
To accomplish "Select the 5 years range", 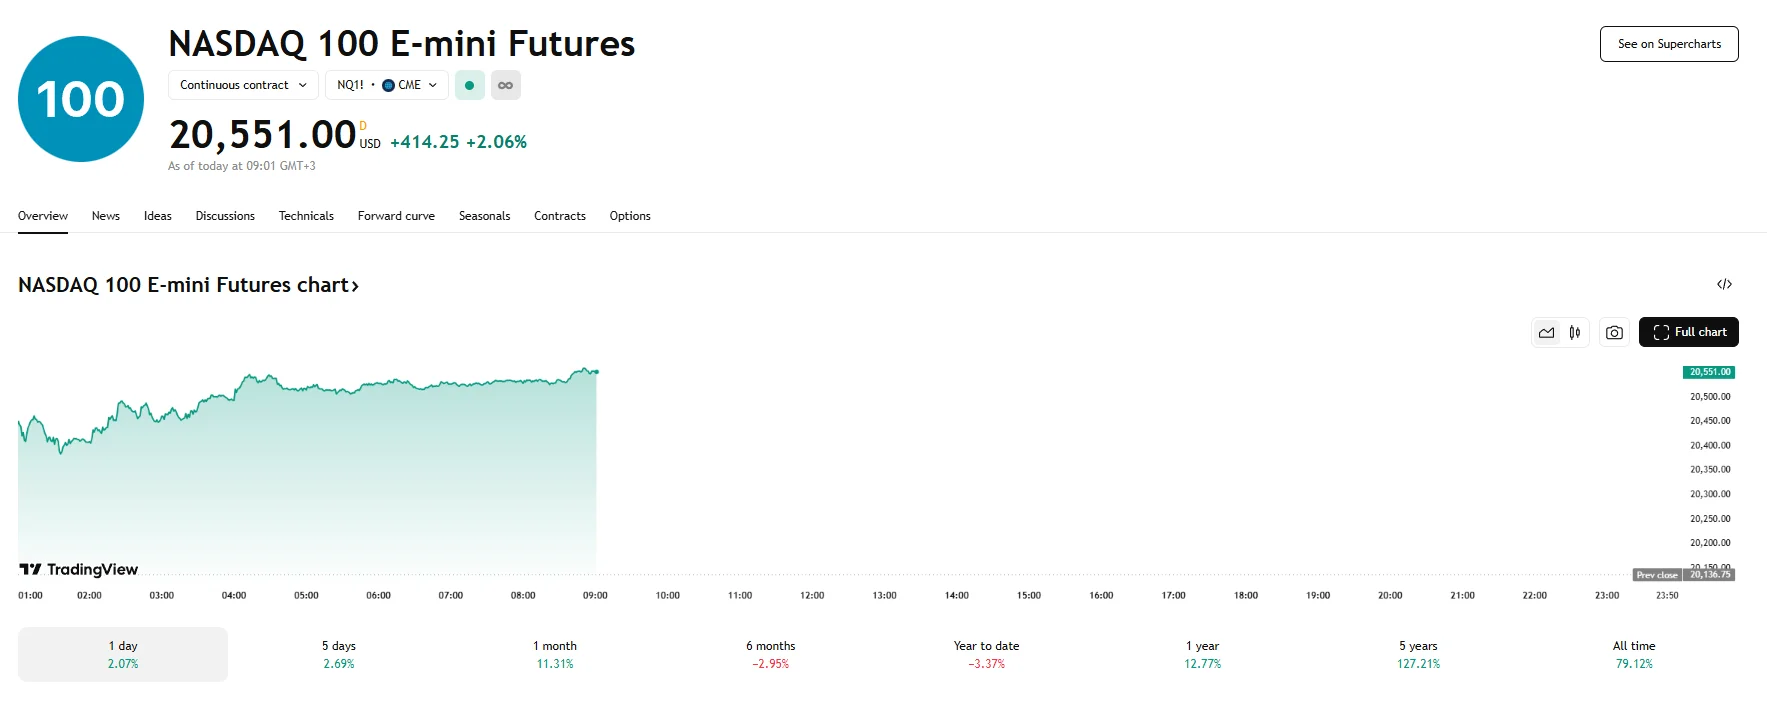I will (x=1417, y=653).
